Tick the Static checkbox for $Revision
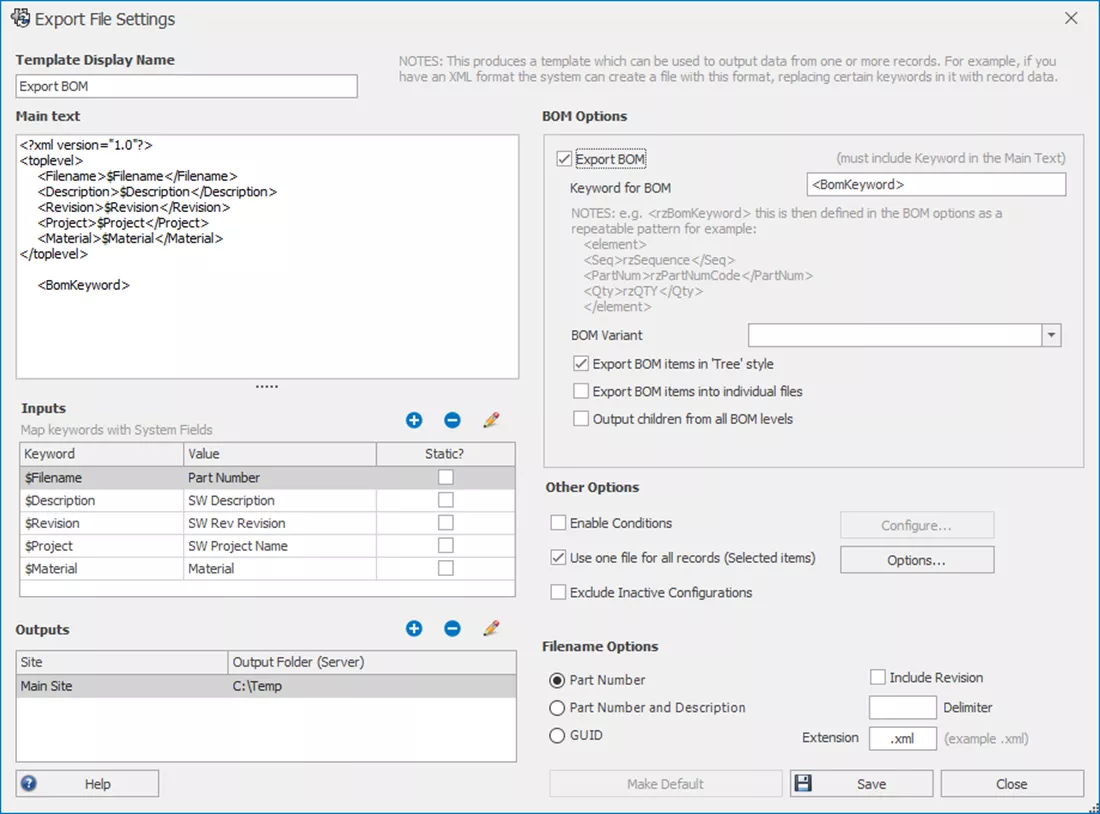Viewport: 1100px width, 814px height. click(x=446, y=523)
